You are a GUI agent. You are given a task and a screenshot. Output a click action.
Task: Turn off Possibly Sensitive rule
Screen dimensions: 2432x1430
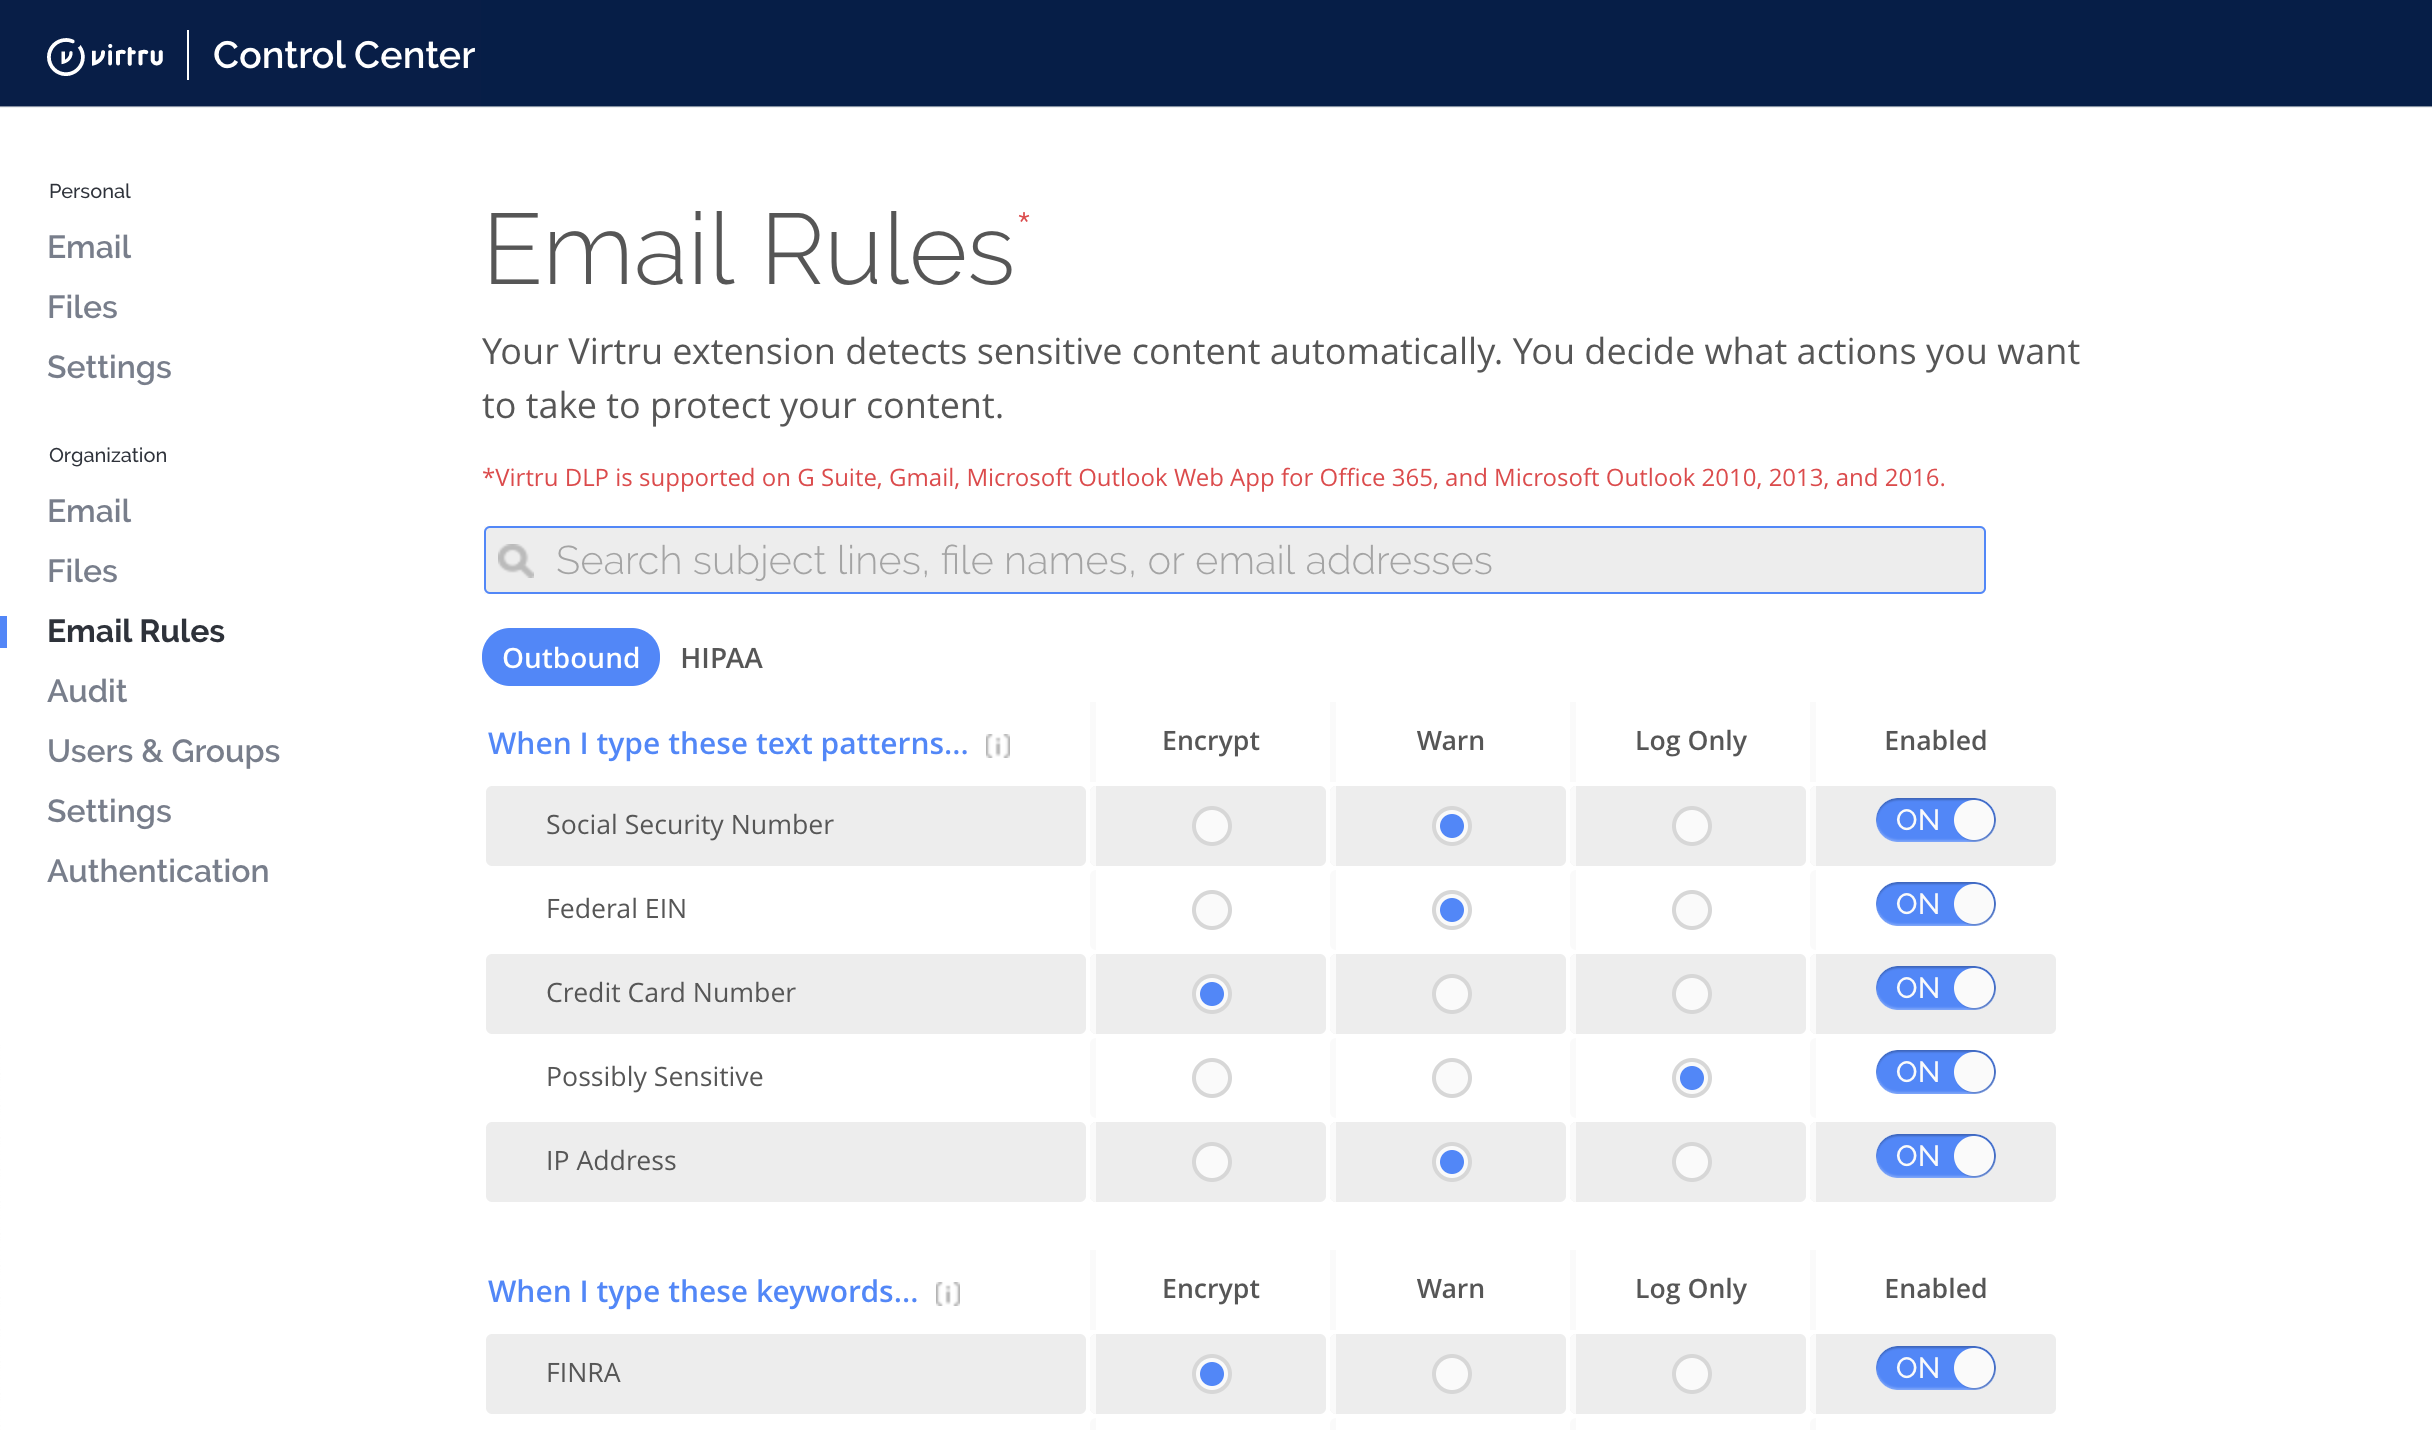(1935, 1072)
